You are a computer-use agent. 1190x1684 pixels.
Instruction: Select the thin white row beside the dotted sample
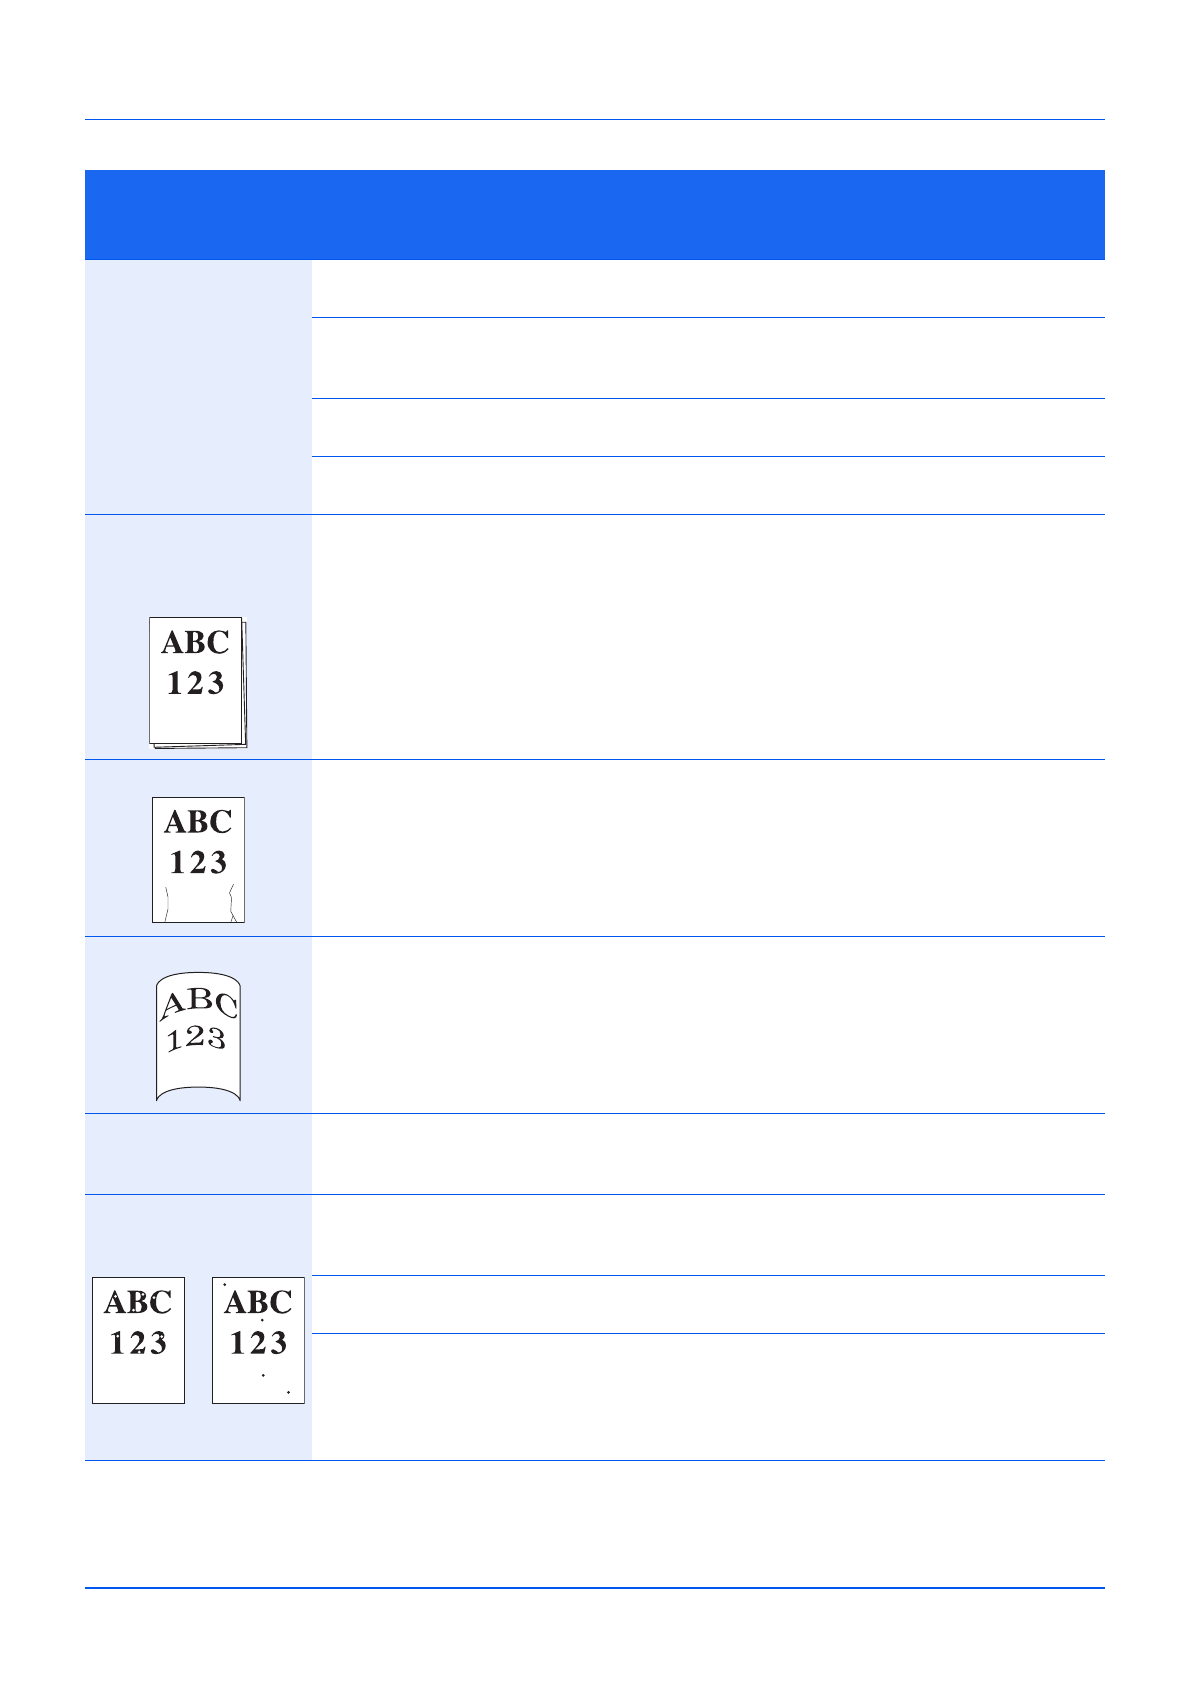708,1304
